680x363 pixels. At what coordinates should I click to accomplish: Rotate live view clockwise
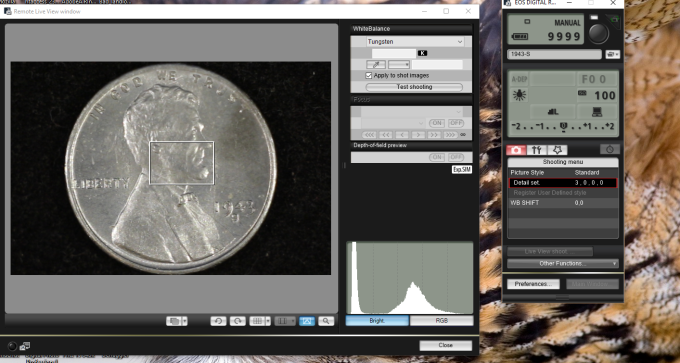(x=238, y=321)
